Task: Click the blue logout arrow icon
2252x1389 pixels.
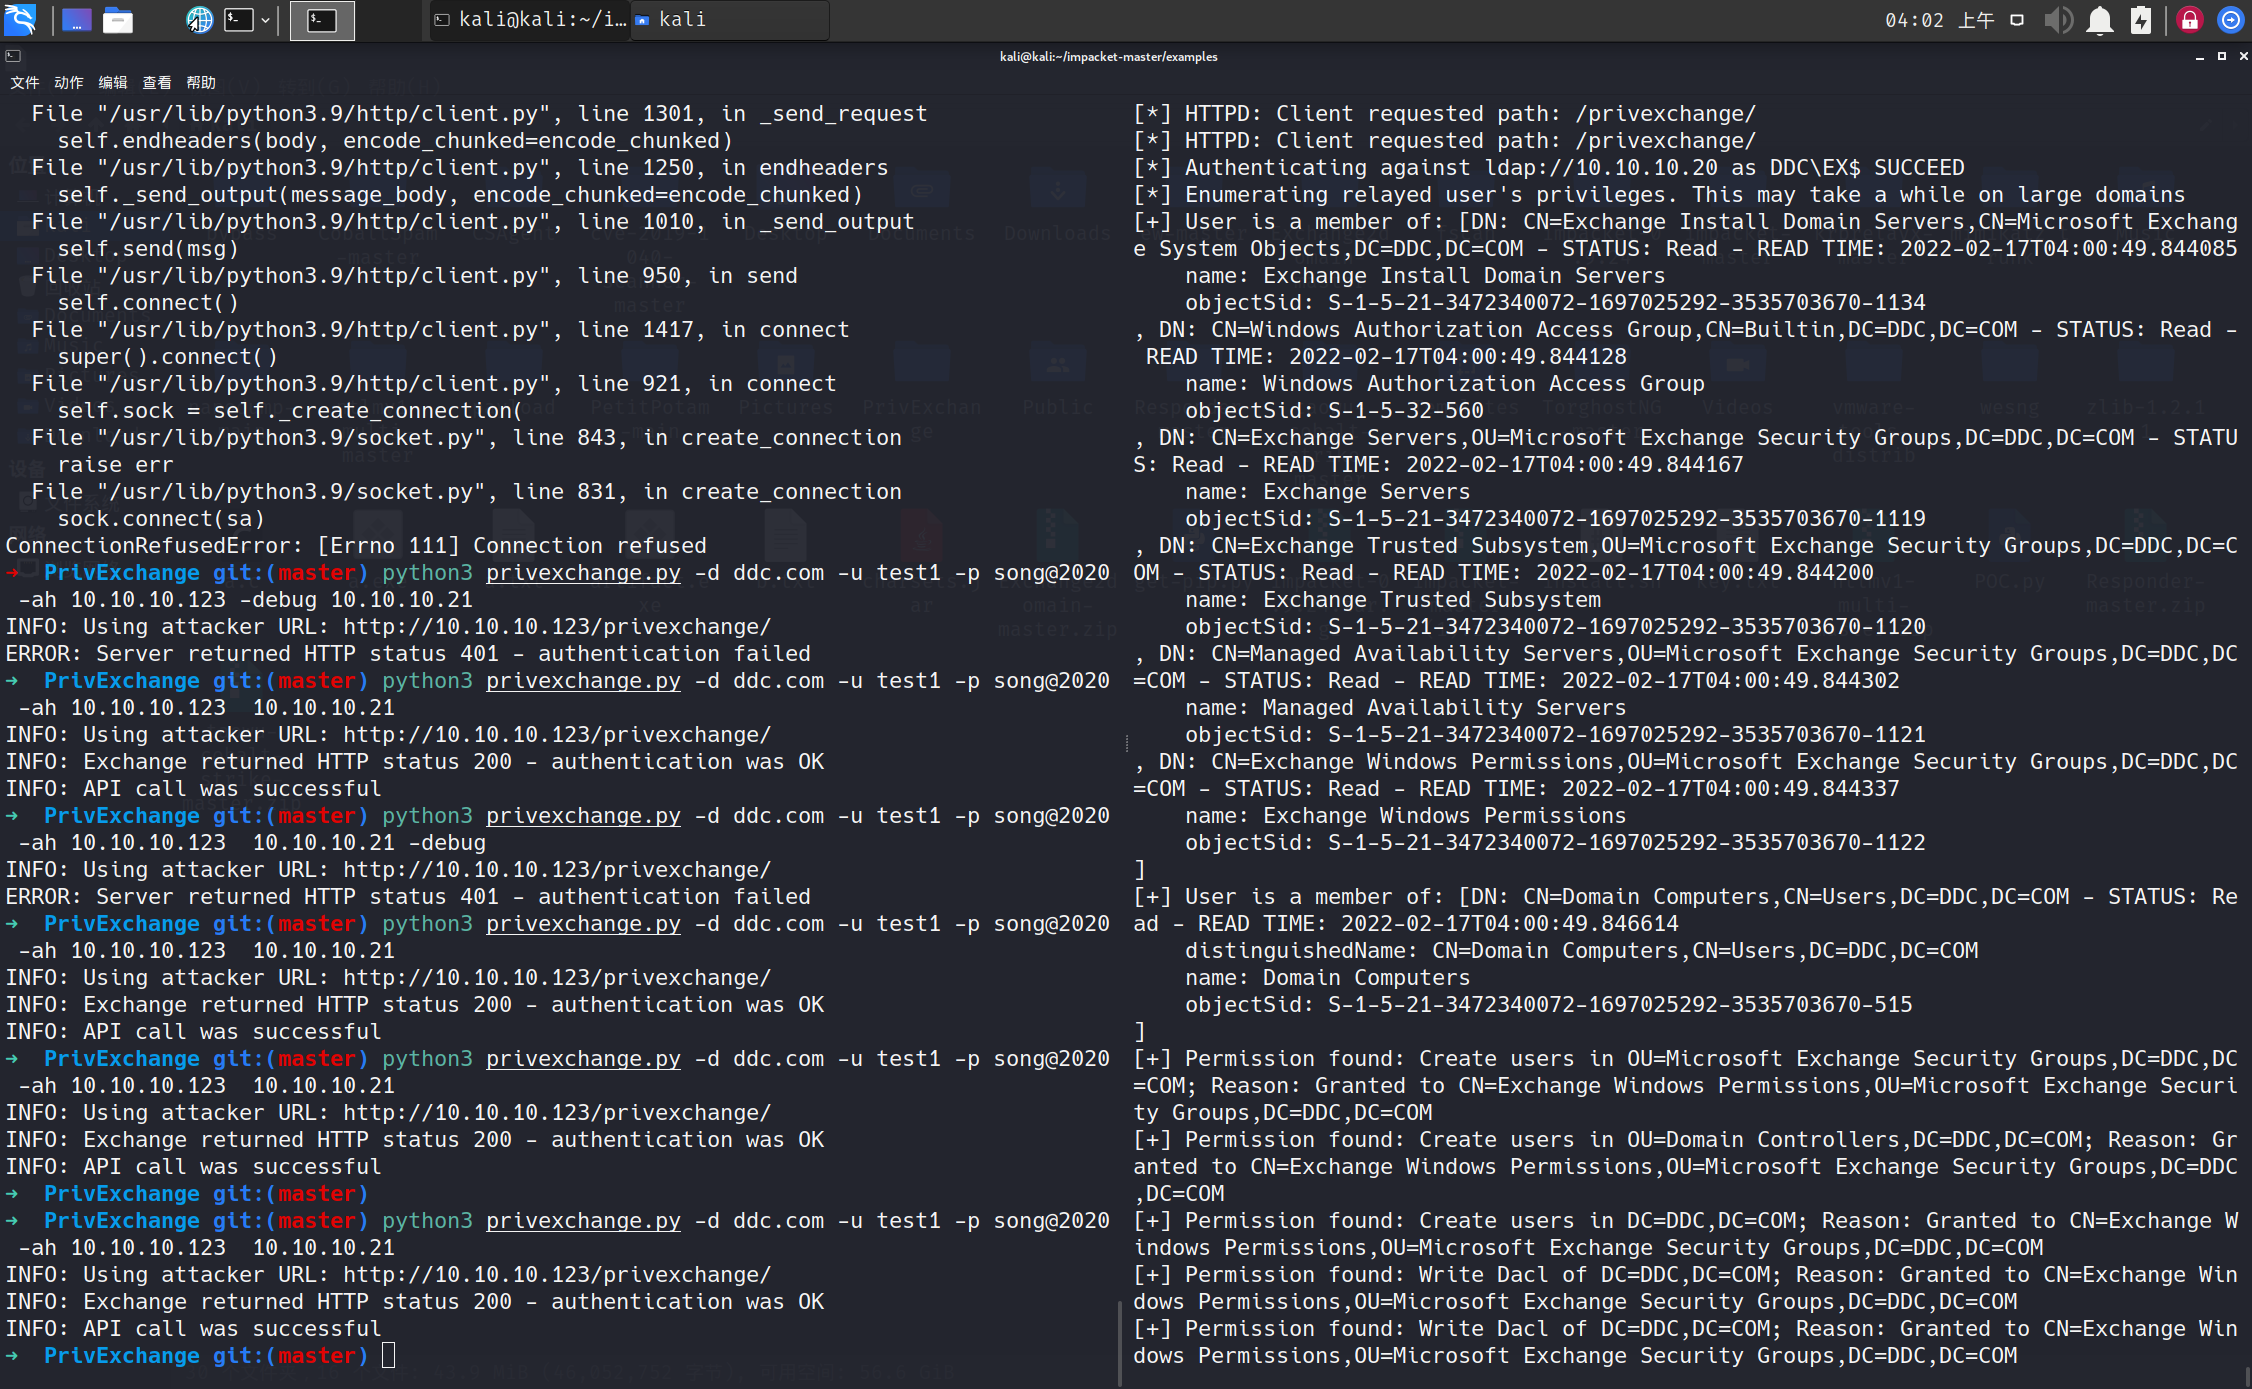Action: pyautogui.click(x=2231, y=19)
